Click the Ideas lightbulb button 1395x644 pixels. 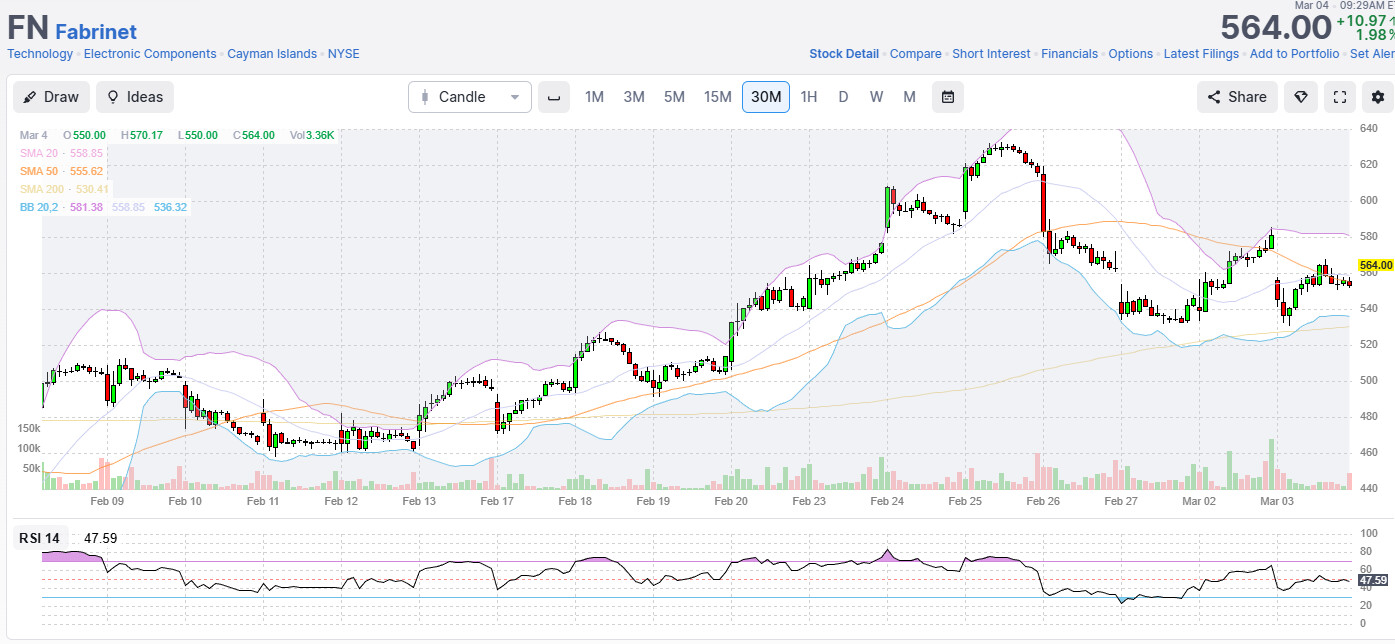(135, 97)
